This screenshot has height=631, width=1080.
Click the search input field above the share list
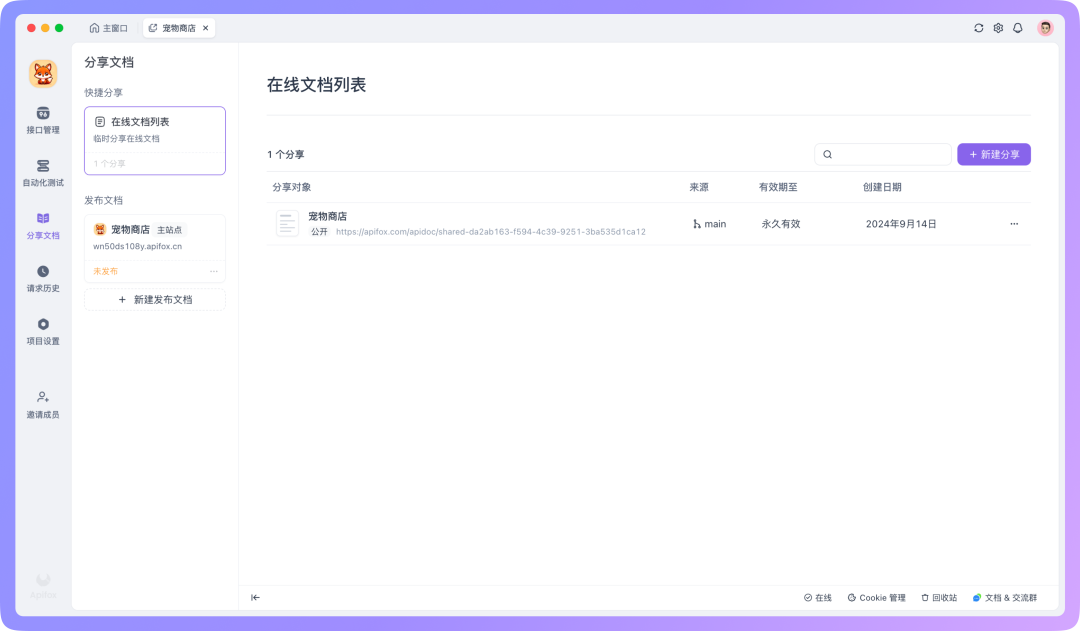click(883, 154)
